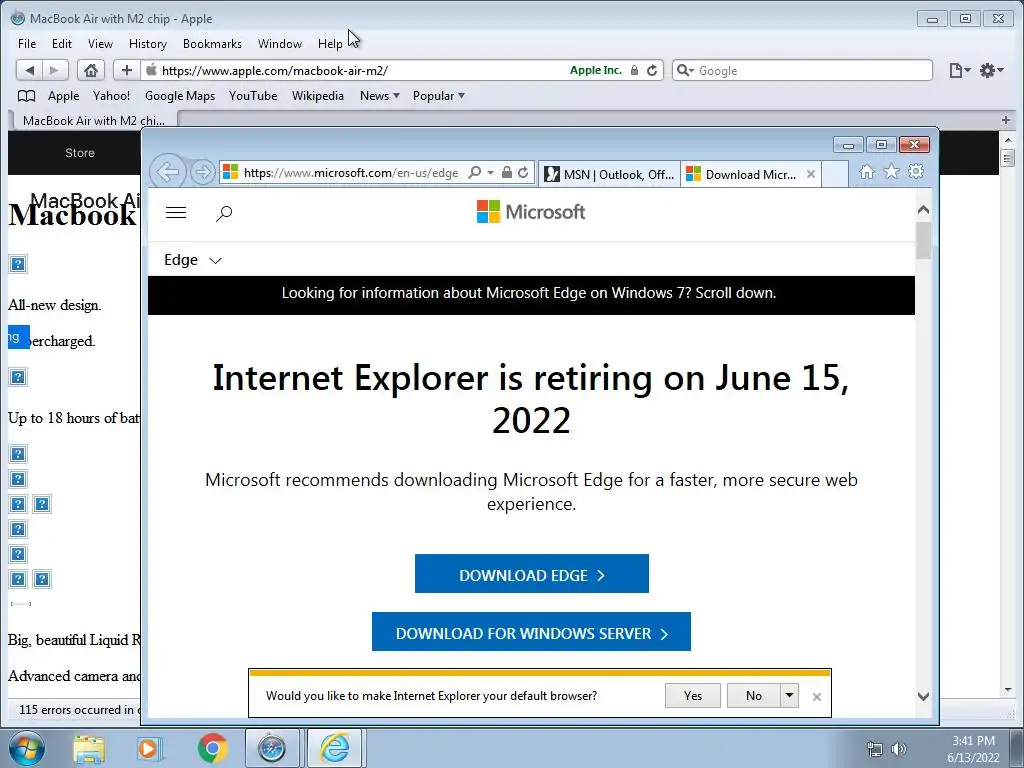
Task: Open Windows Explorer from taskbar
Action: pyautogui.click(x=89, y=748)
